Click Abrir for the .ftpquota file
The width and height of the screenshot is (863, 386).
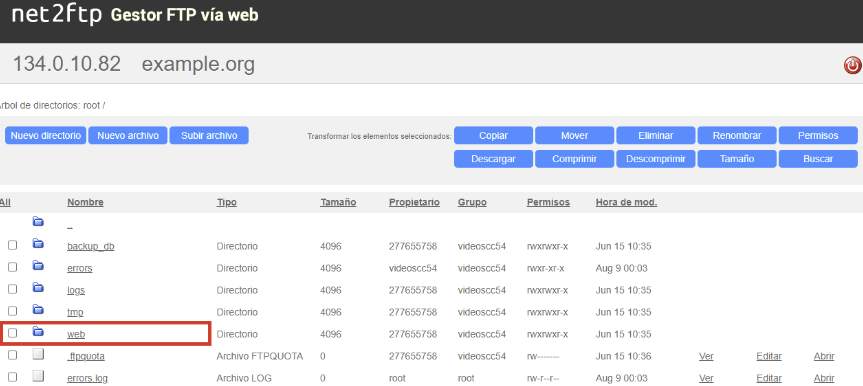824,356
